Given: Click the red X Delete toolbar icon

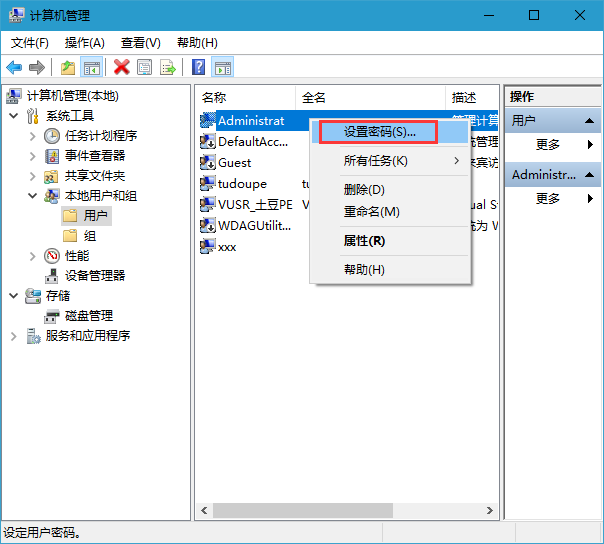Looking at the screenshot, I should [x=121, y=67].
